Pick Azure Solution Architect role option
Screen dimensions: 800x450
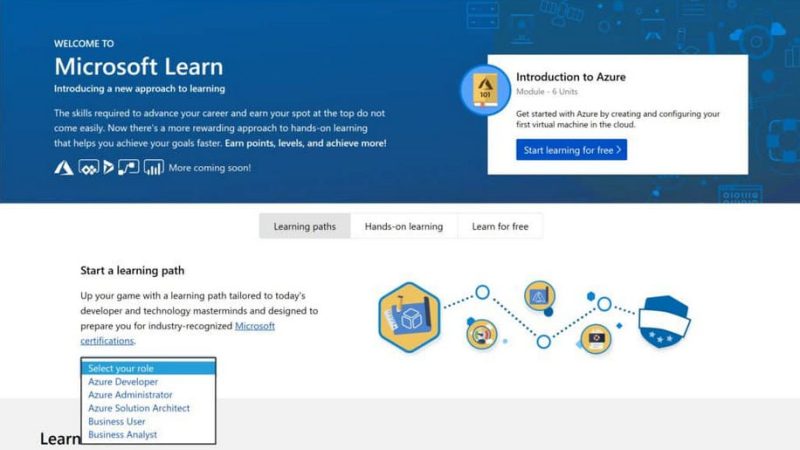138,408
